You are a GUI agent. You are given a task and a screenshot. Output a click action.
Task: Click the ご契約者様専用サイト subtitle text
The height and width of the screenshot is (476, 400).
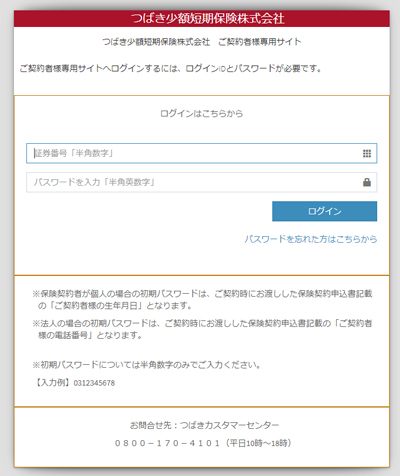point(260,42)
